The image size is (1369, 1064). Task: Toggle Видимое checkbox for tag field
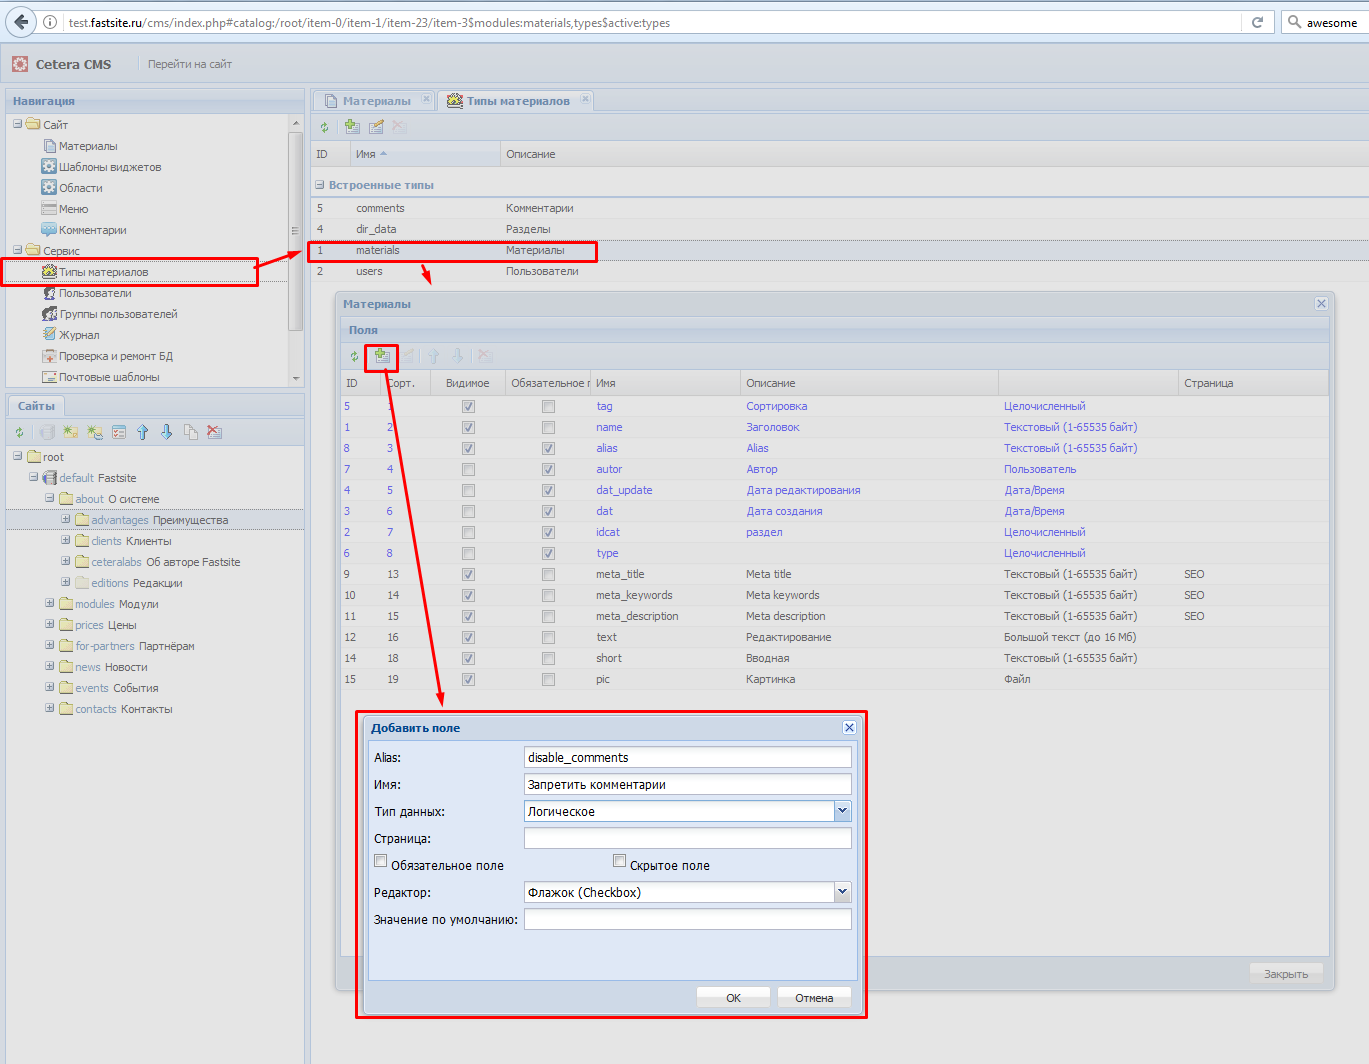pyautogui.click(x=468, y=407)
